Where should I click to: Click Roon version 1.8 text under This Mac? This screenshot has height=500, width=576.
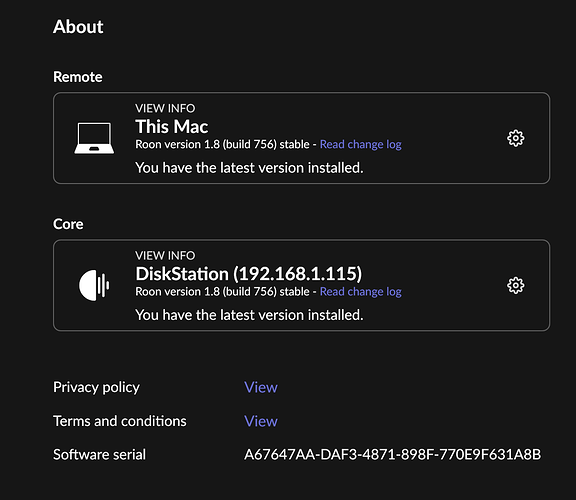click(222, 144)
